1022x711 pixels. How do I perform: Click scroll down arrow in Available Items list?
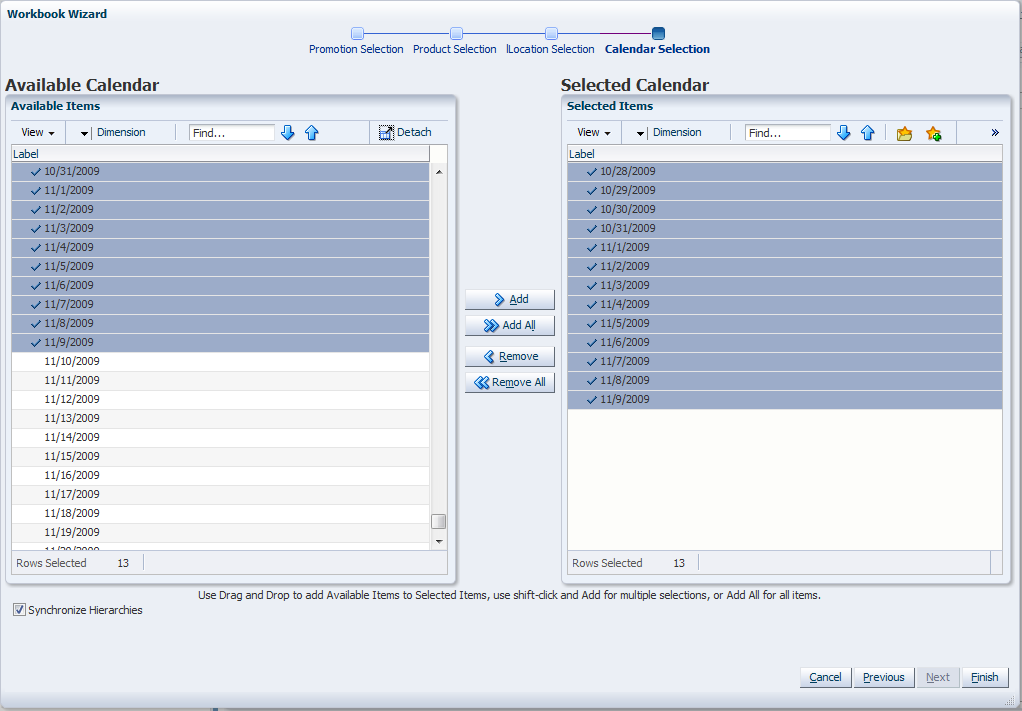coord(439,542)
